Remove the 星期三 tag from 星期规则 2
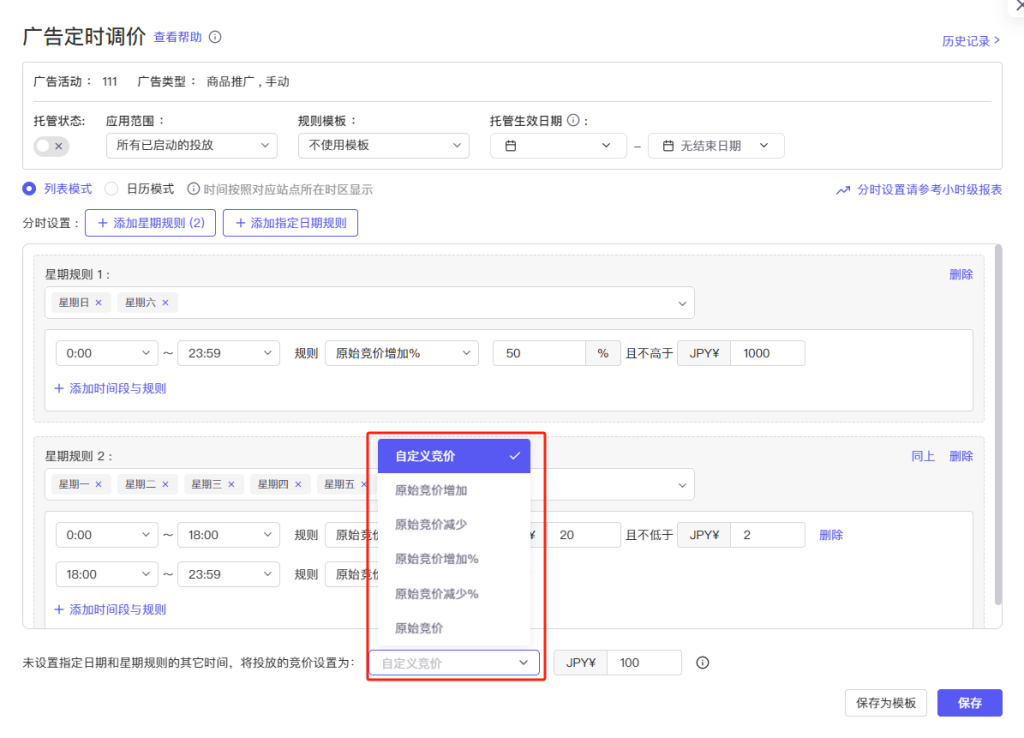1024x738 pixels. pos(231,484)
